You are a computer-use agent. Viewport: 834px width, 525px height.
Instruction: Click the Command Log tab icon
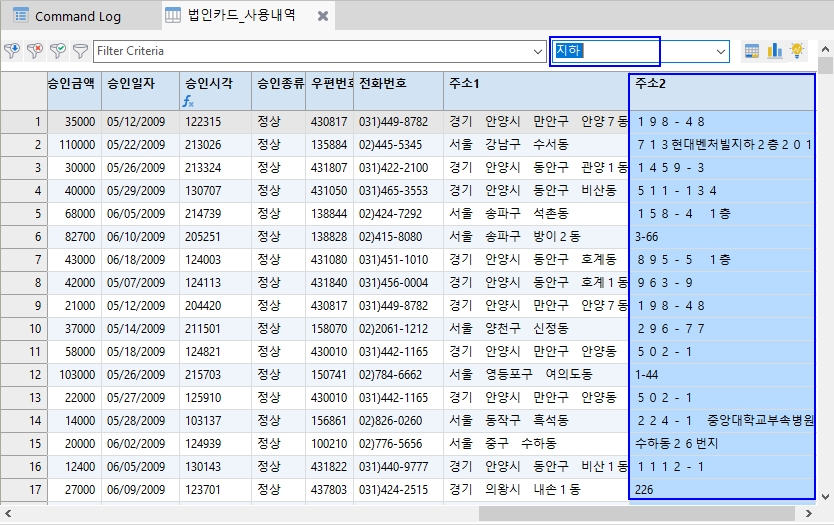tap(21, 15)
